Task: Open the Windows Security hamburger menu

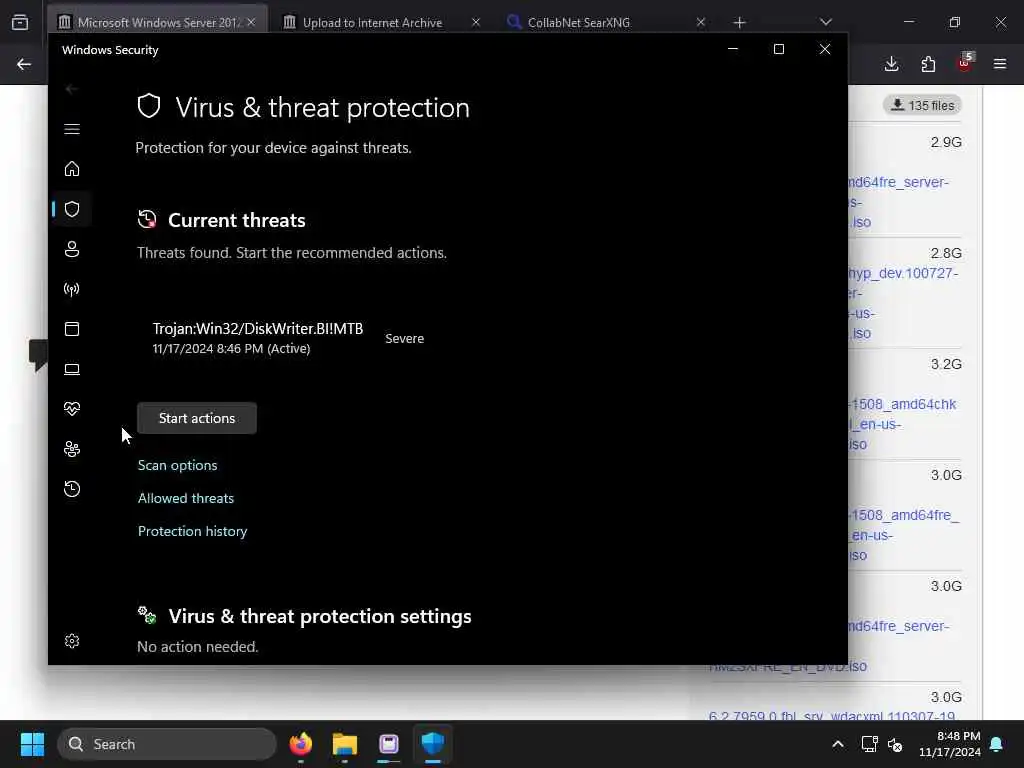Action: pos(72,129)
